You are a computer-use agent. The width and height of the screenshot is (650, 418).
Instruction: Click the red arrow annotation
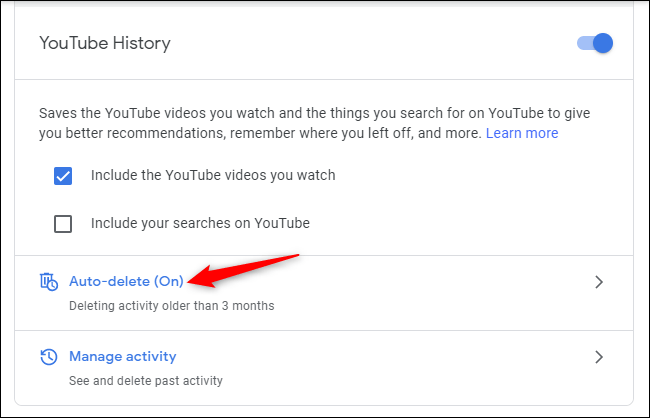point(243,270)
